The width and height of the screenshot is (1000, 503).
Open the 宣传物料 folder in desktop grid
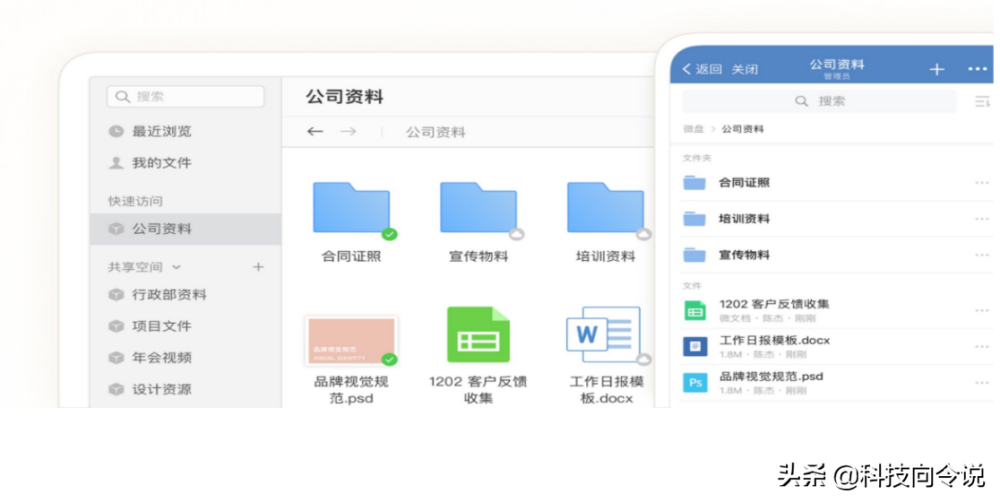[x=478, y=208]
